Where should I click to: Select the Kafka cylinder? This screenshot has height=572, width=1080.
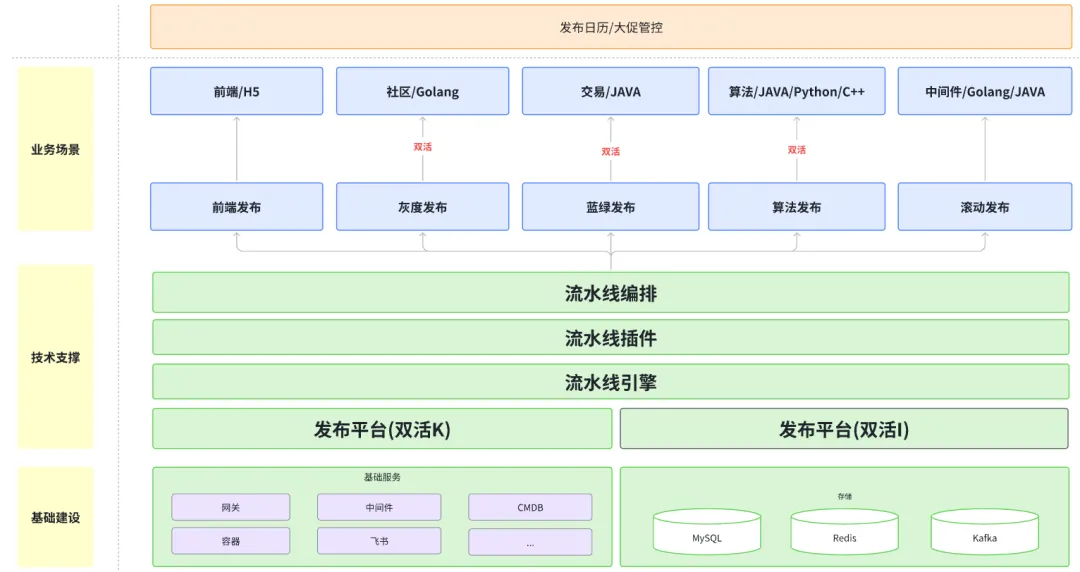click(x=984, y=531)
